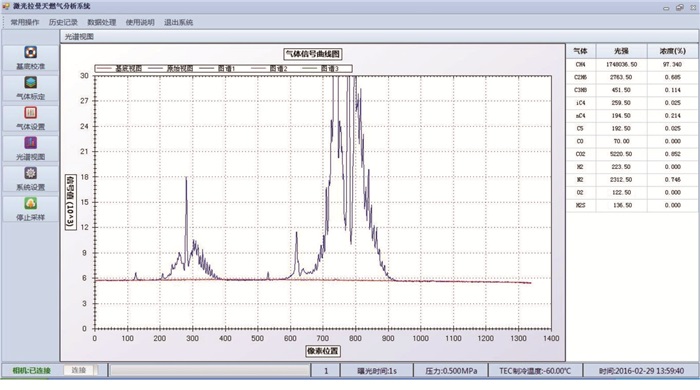This screenshot has height=390, width=700.
Task: Click 退出系统 menu item
Action: click(178, 22)
